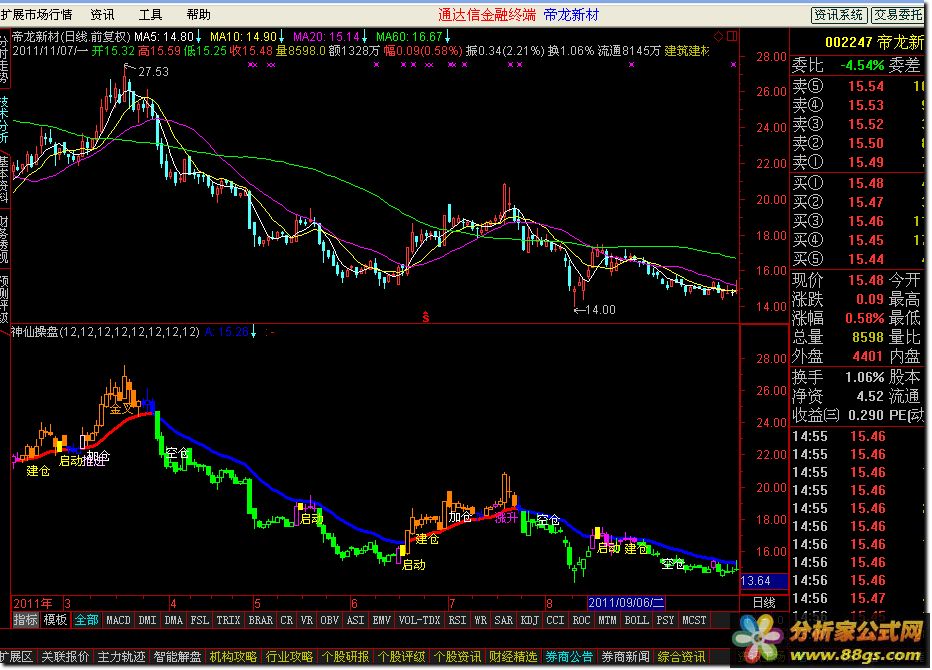Switch the indicator to CR
The height and width of the screenshot is (670, 932).
pos(286,620)
